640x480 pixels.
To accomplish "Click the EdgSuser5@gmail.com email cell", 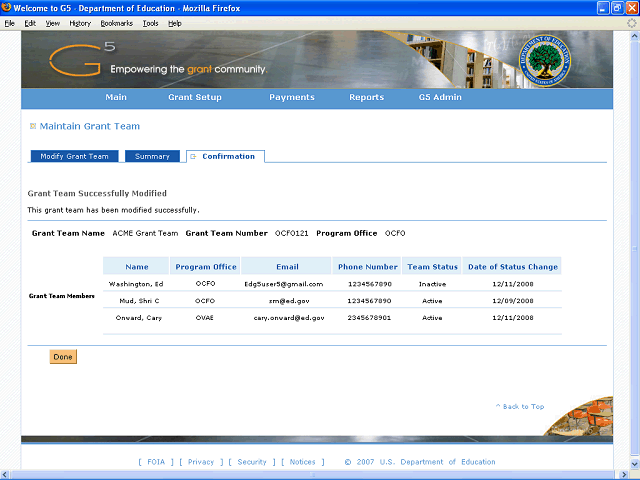I will 284,284.
